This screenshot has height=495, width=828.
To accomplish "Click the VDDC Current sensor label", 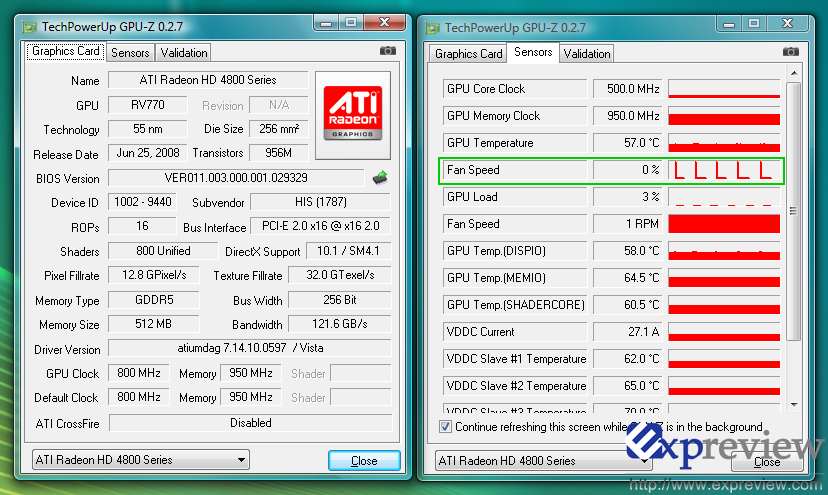I will tap(515, 332).
